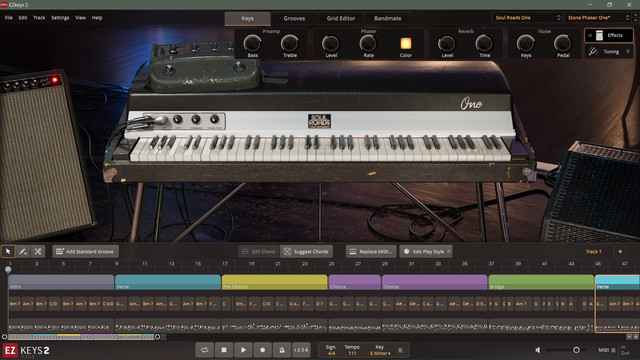Click Add Standard Groove button
This screenshot has width=640, height=360.
coord(85,251)
